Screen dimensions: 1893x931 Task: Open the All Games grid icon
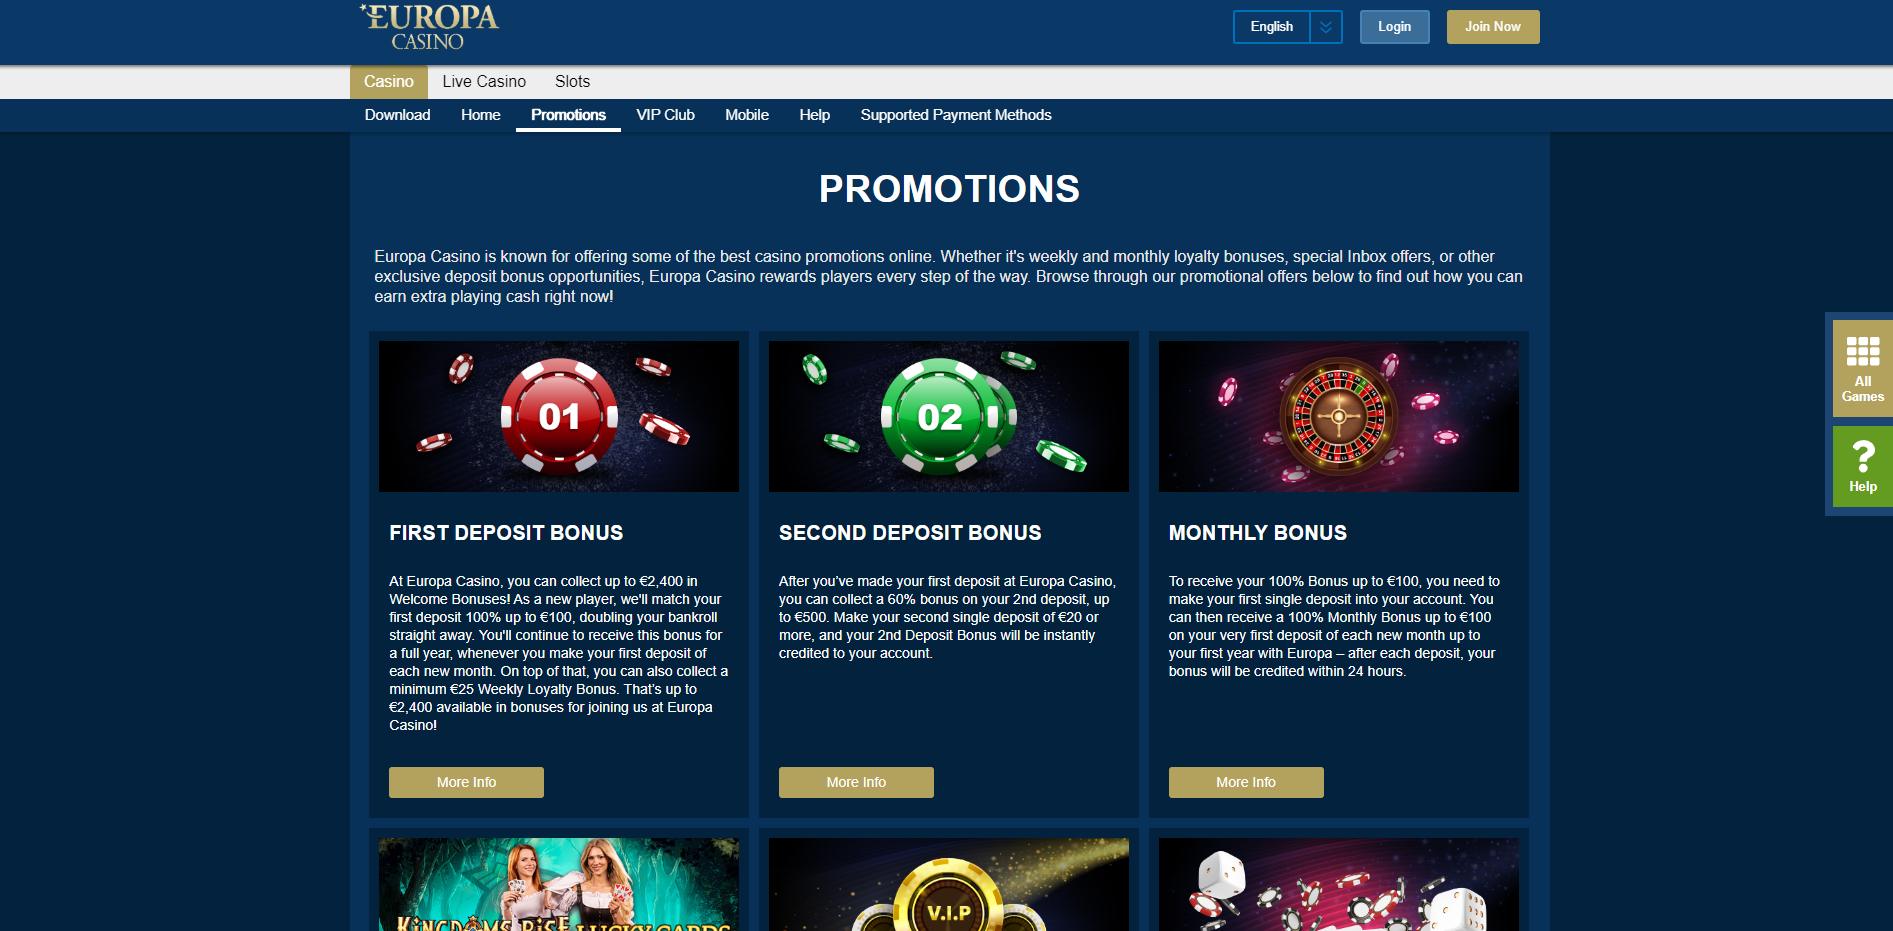point(1862,368)
